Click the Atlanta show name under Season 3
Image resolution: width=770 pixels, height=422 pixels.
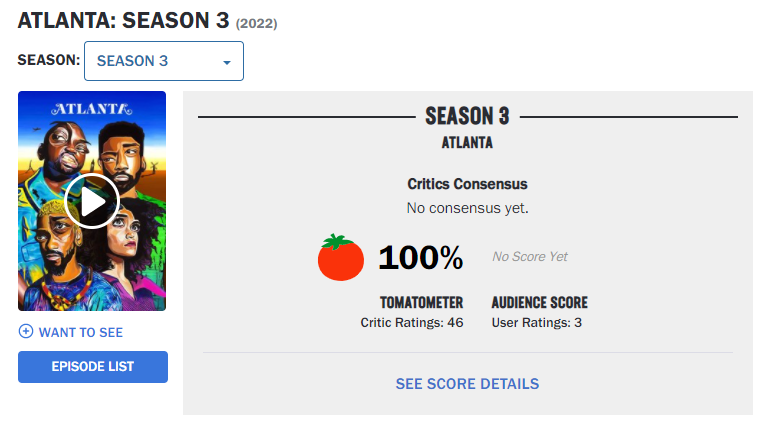(x=467, y=142)
